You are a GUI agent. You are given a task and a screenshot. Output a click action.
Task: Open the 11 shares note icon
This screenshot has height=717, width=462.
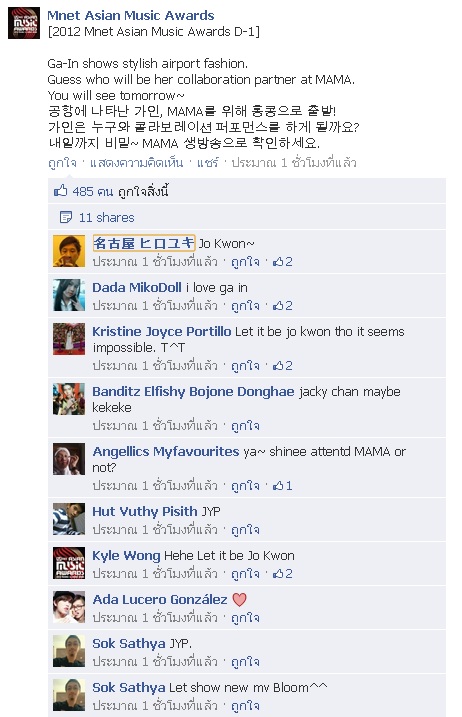pos(66,217)
